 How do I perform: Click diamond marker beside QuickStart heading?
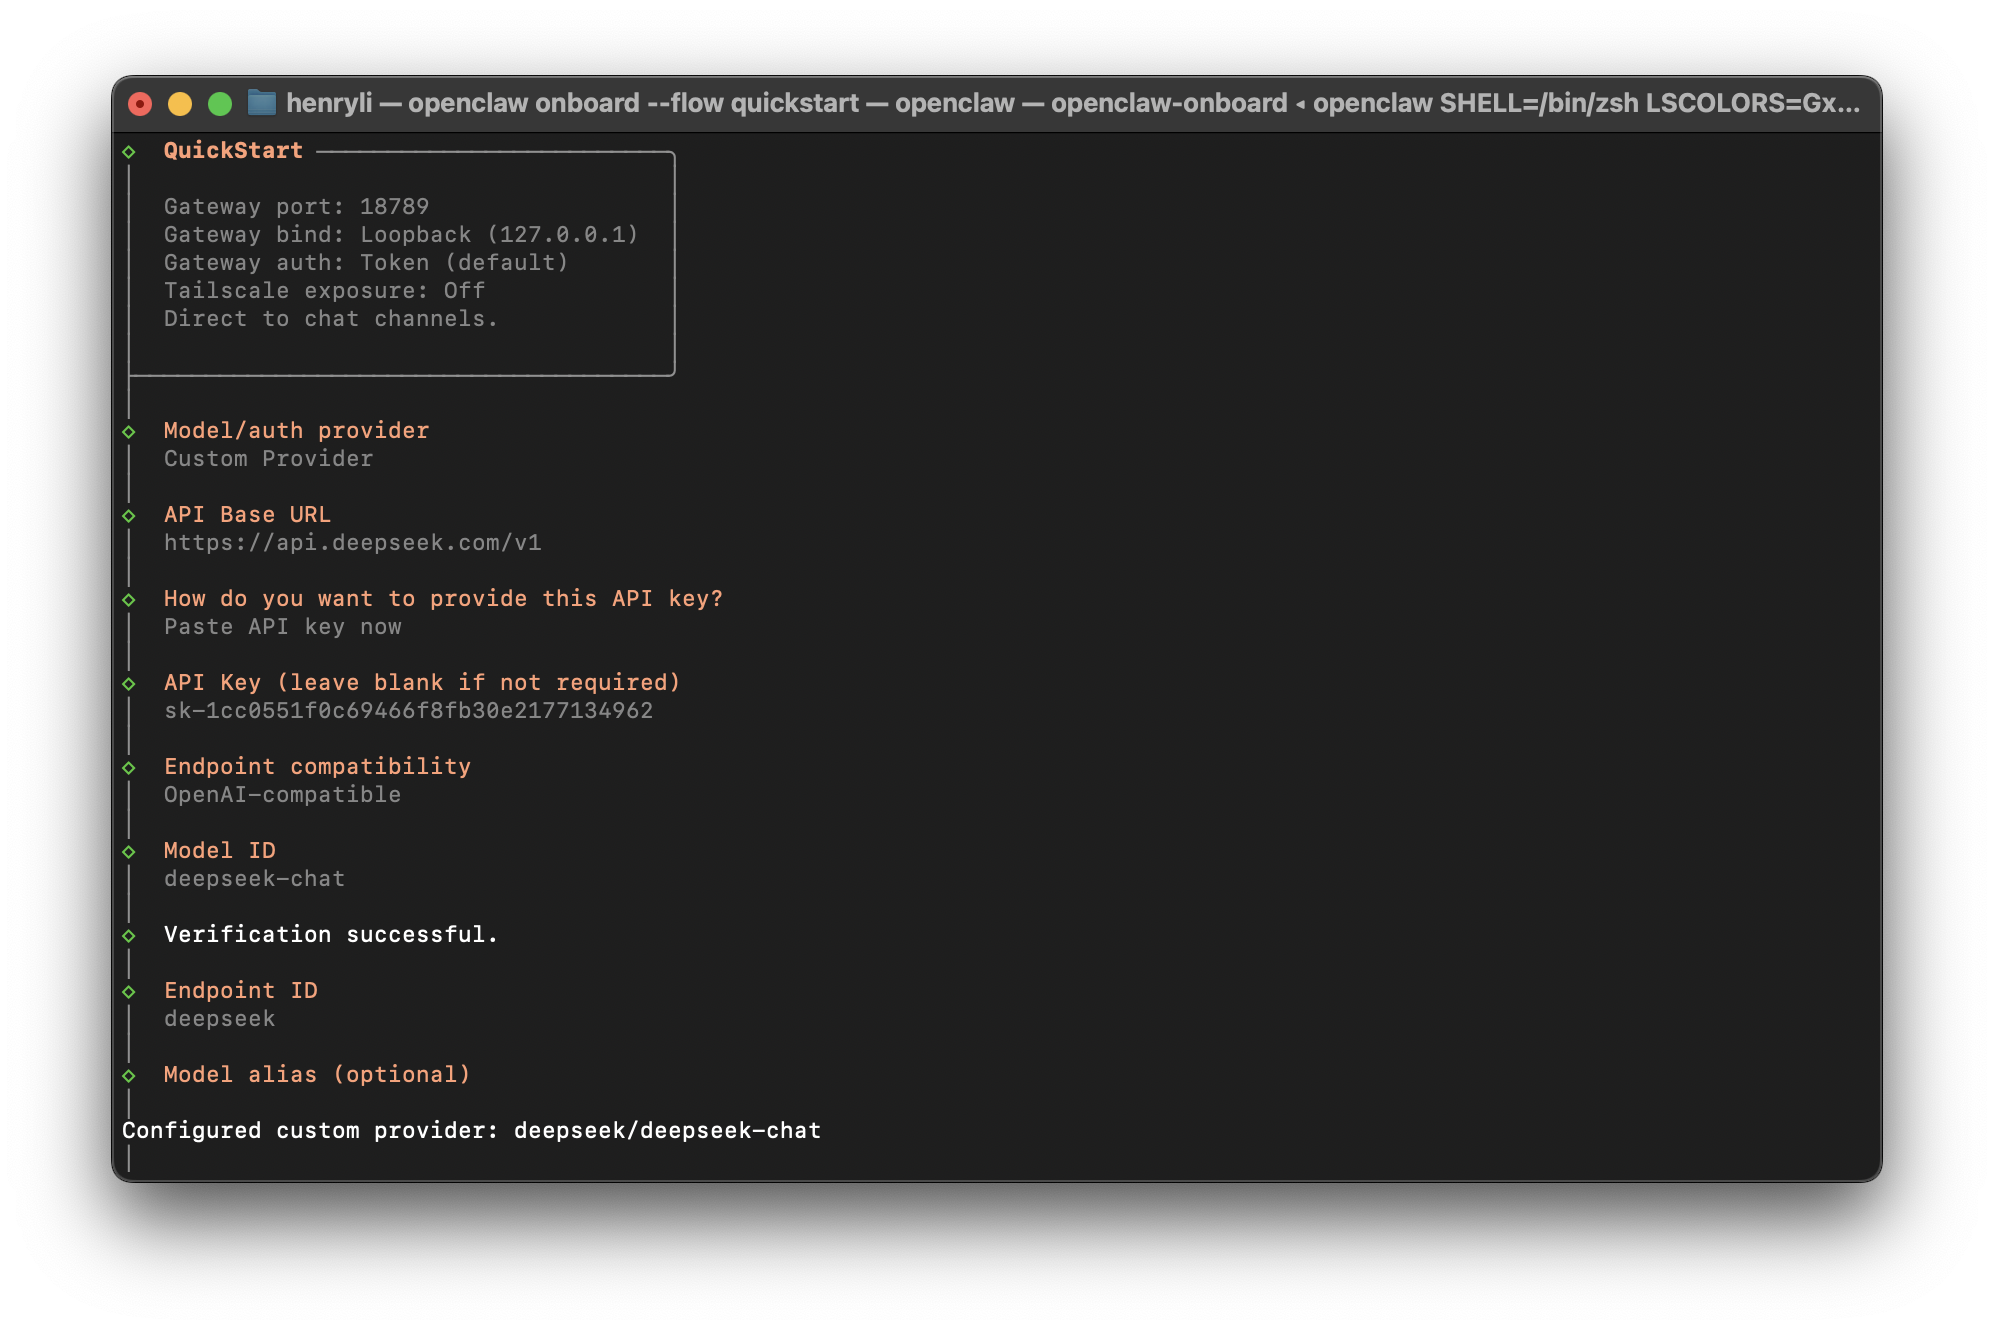coord(129,152)
